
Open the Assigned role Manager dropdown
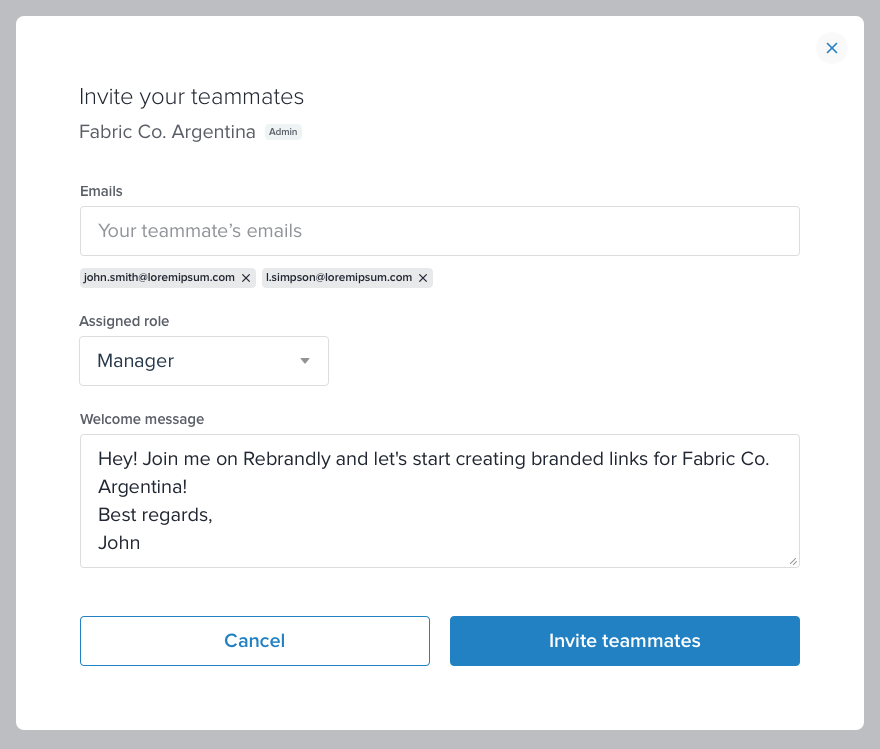click(204, 361)
